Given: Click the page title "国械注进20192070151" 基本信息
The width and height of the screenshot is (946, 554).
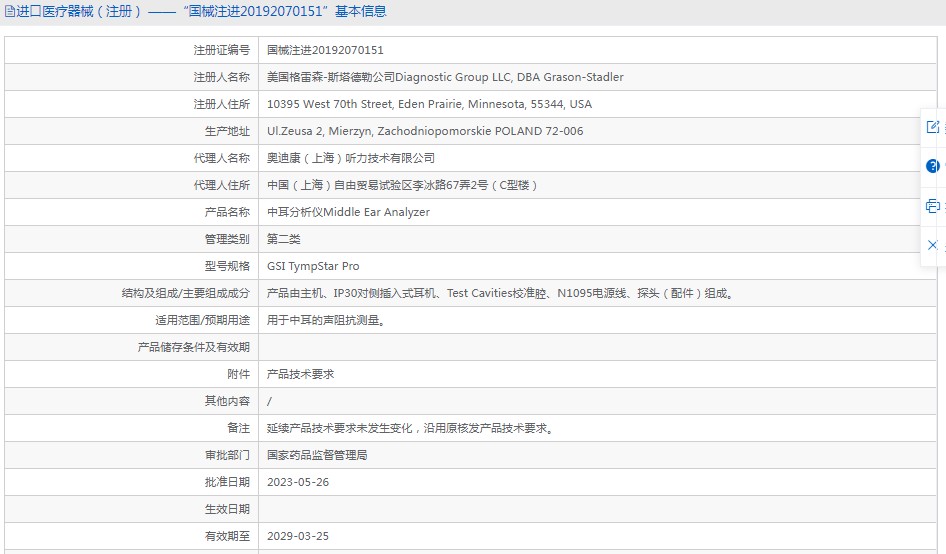Looking at the screenshot, I should [x=285, y=11].
